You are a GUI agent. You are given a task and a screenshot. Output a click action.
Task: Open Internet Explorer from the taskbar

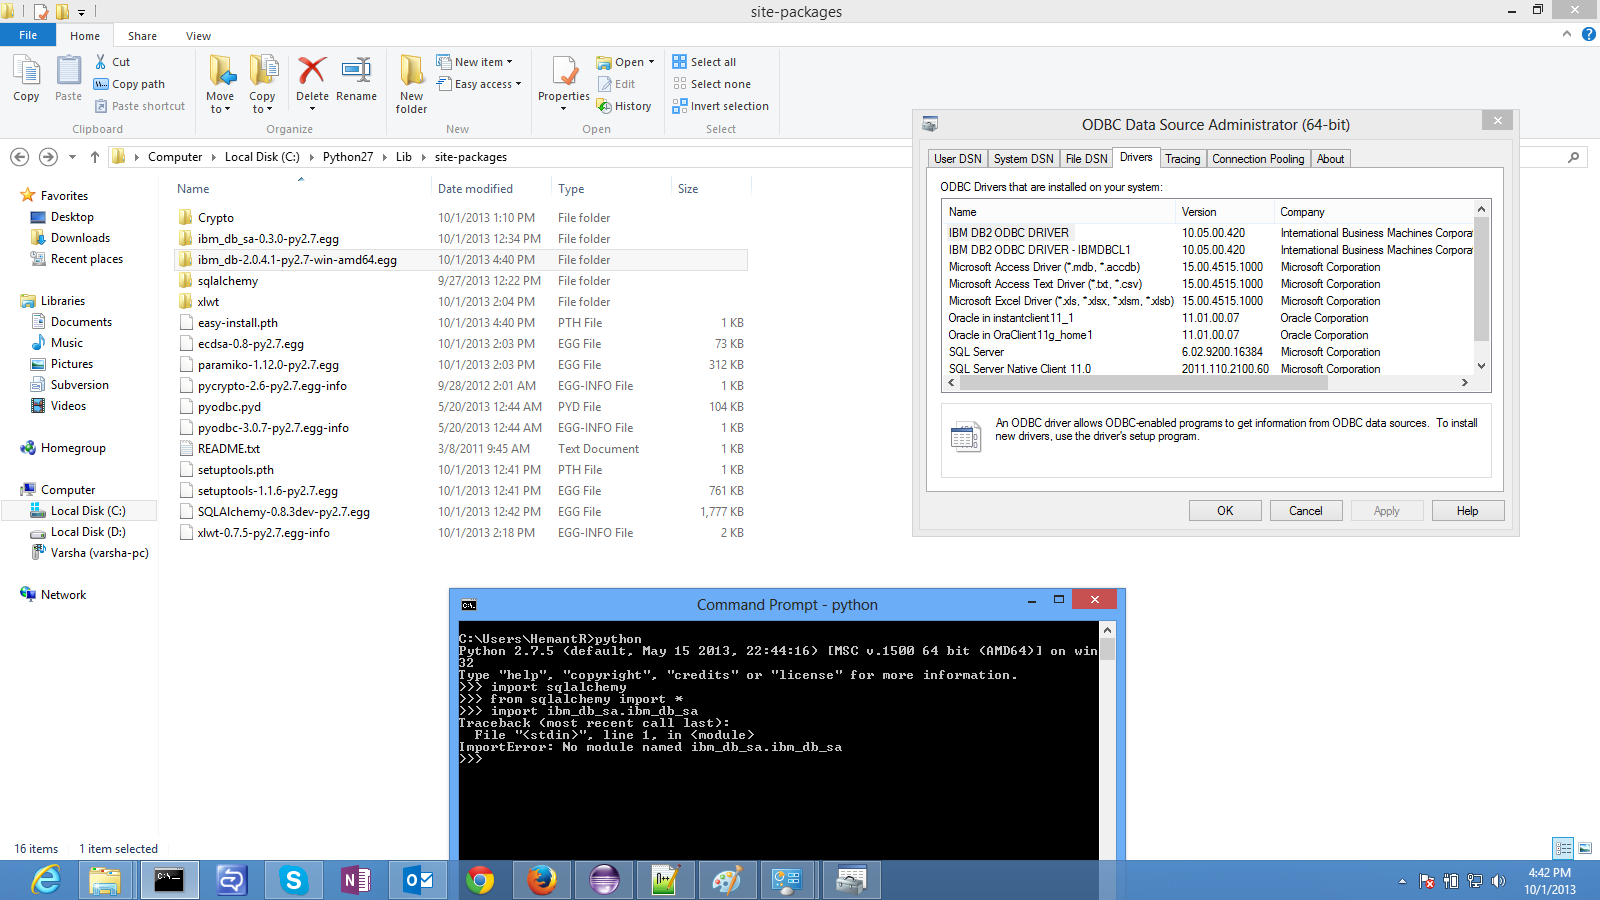(46, 880)
